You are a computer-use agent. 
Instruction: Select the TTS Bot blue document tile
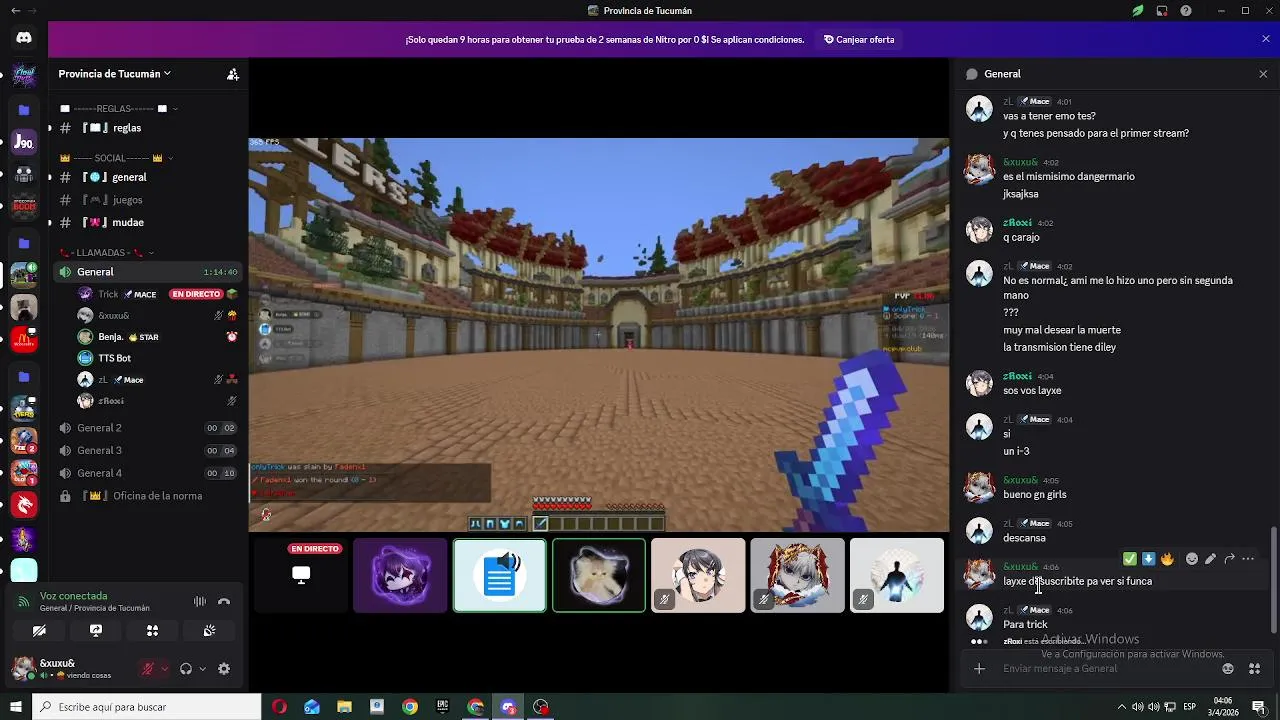500,575
